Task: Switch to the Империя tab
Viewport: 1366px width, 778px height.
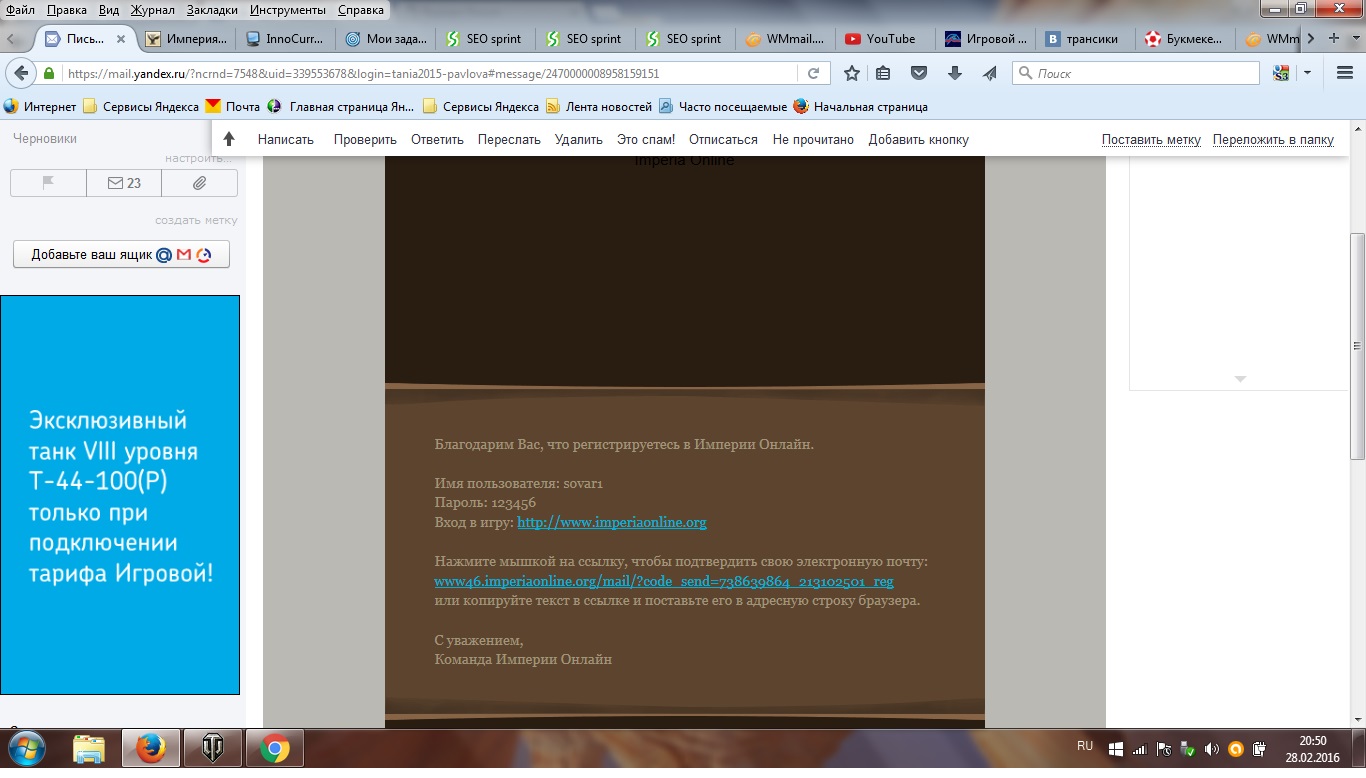Action: click(x=187, y=39)
